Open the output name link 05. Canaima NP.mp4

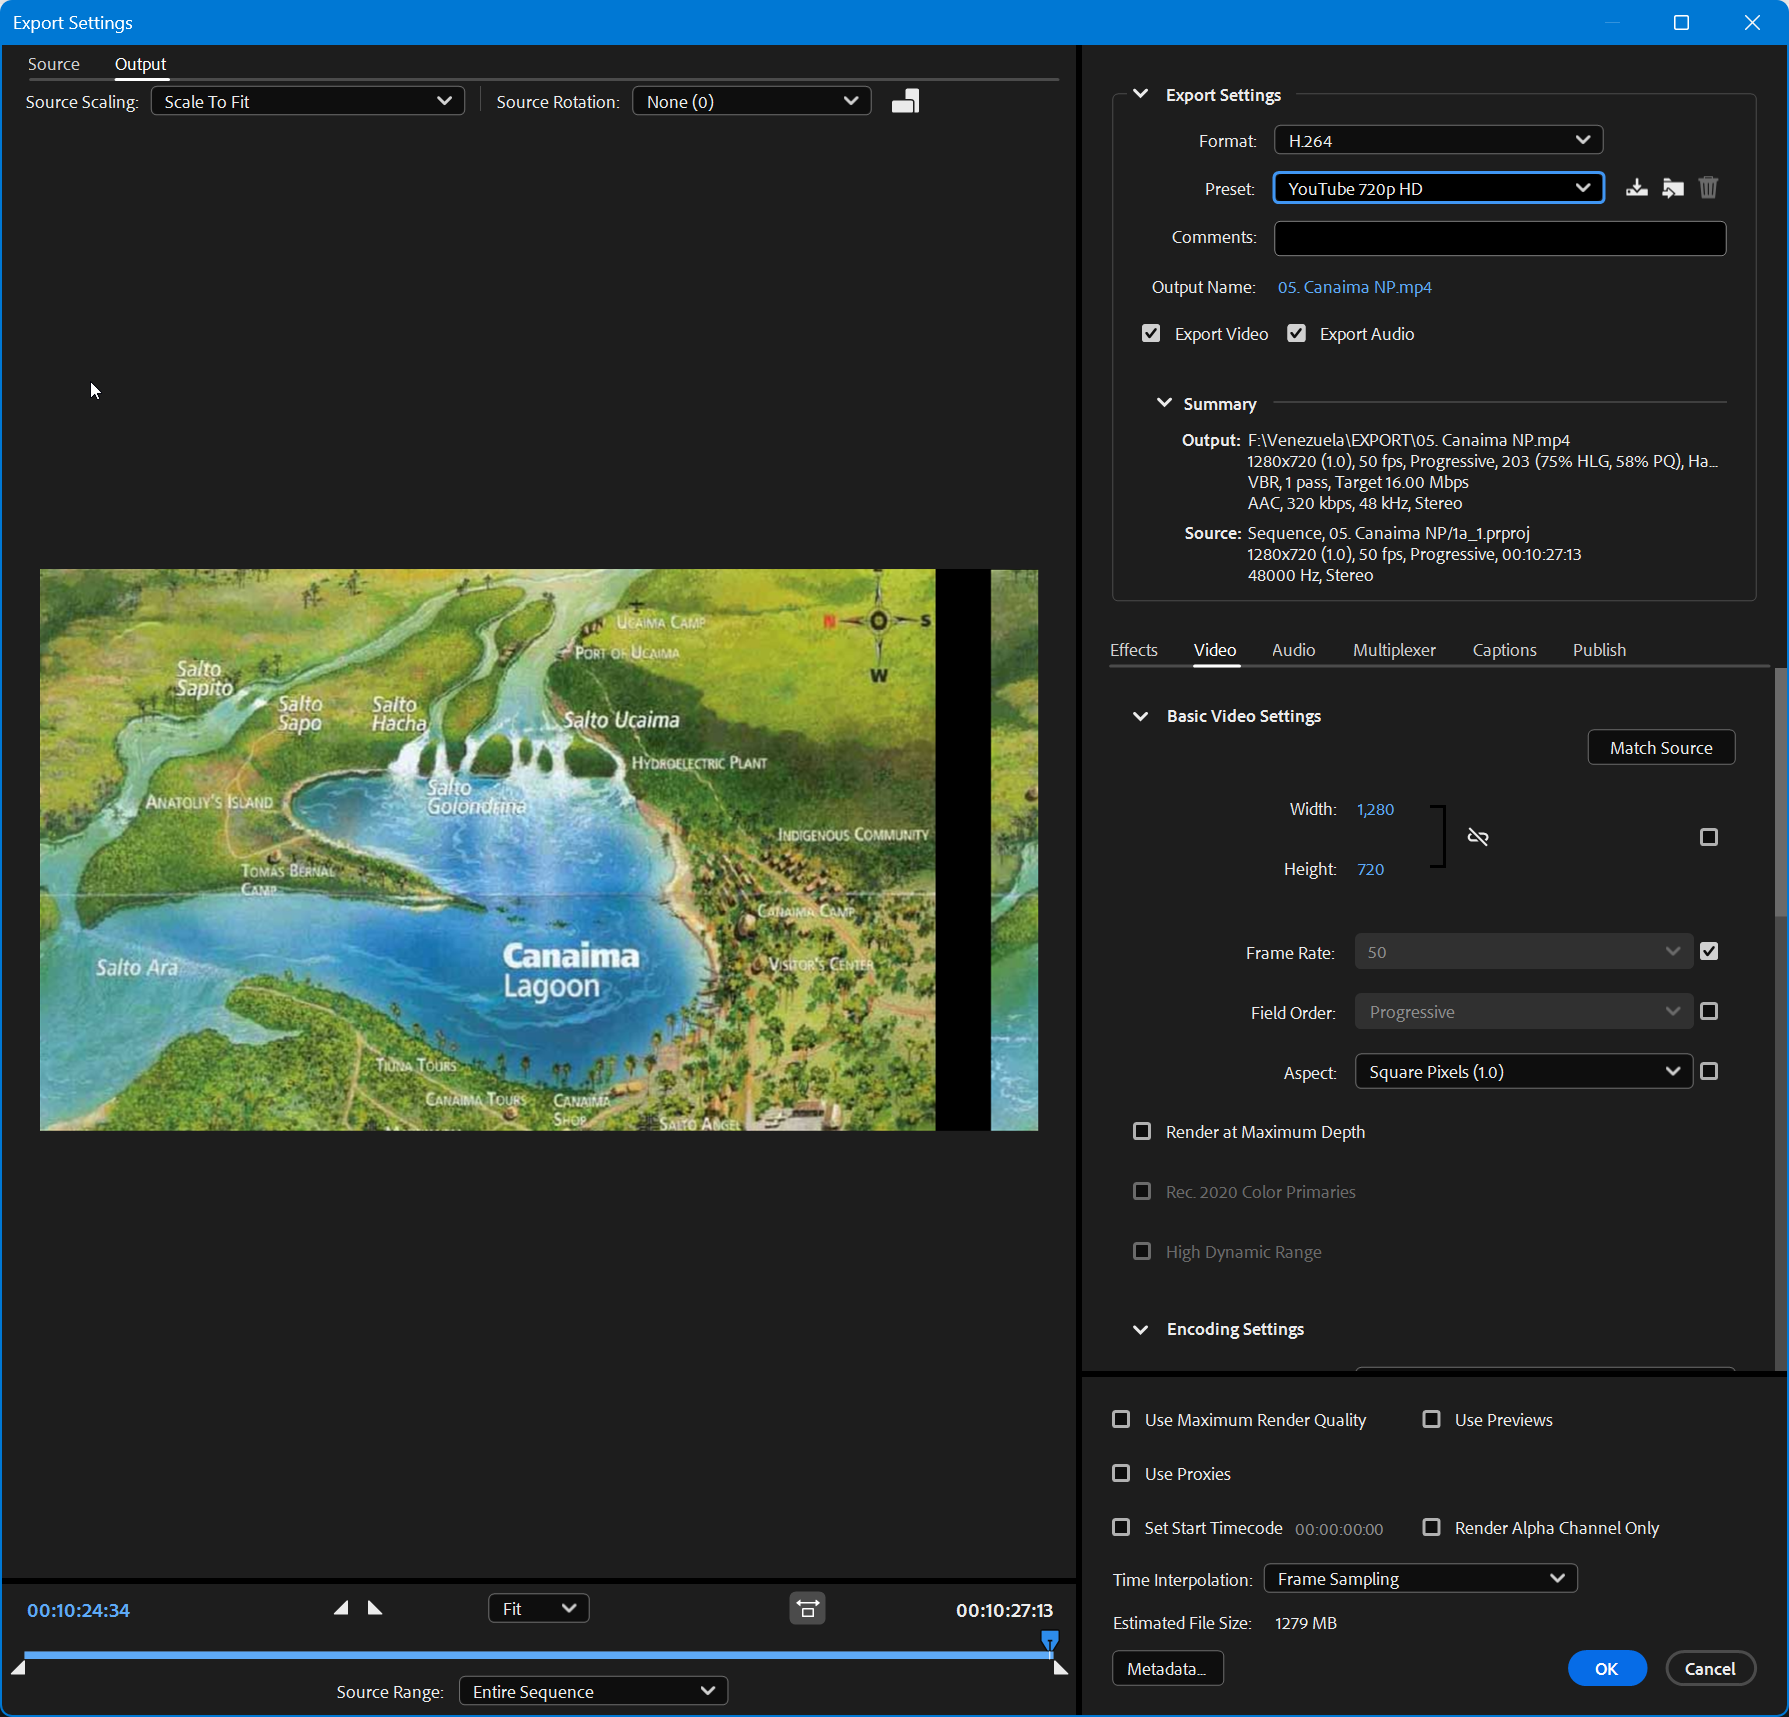coord(1355,287)
